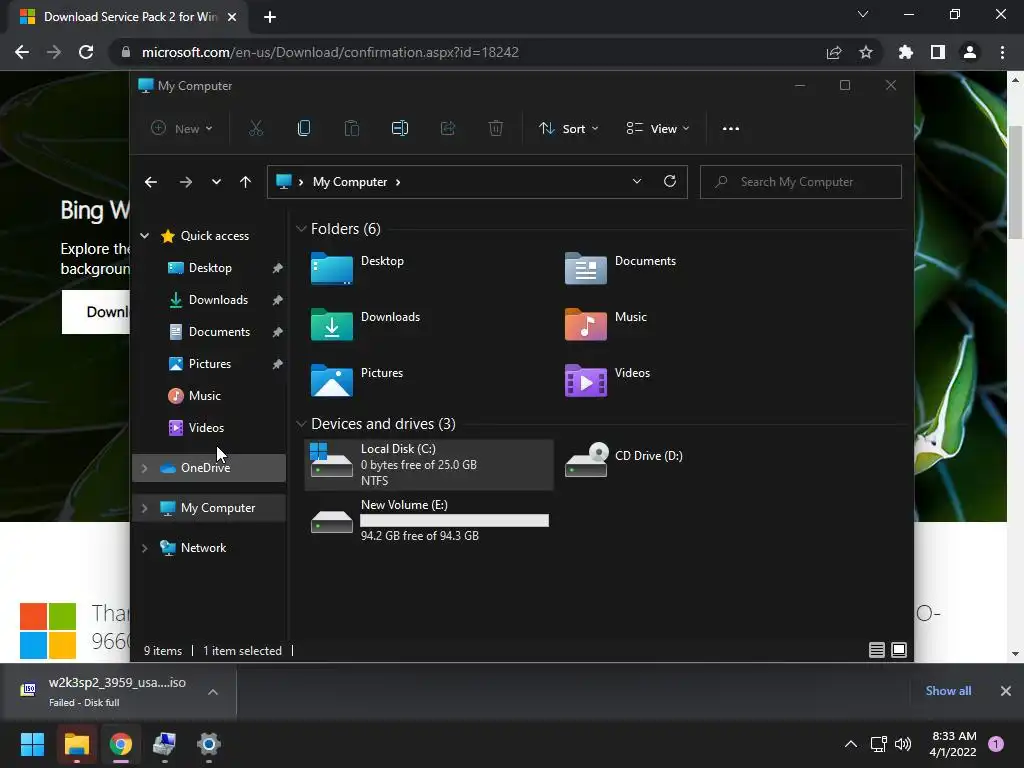
Task: Click the Delete trash icon in Explorer toolbar
Action: tap(496, 129)
